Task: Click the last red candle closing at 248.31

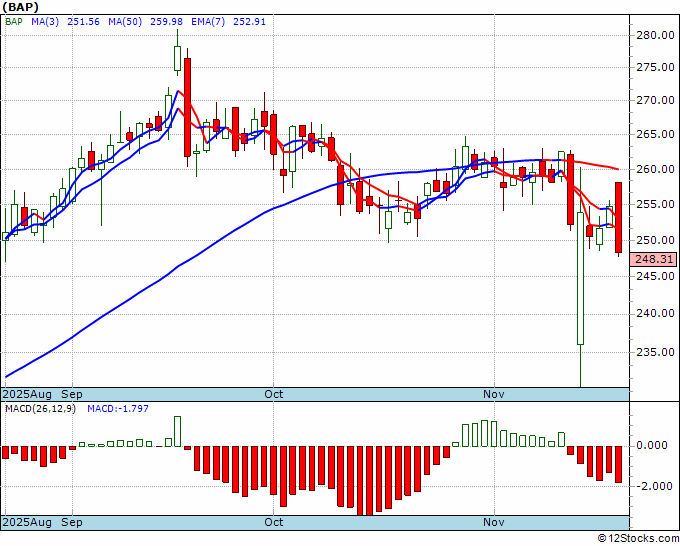Action: (618, 218)
